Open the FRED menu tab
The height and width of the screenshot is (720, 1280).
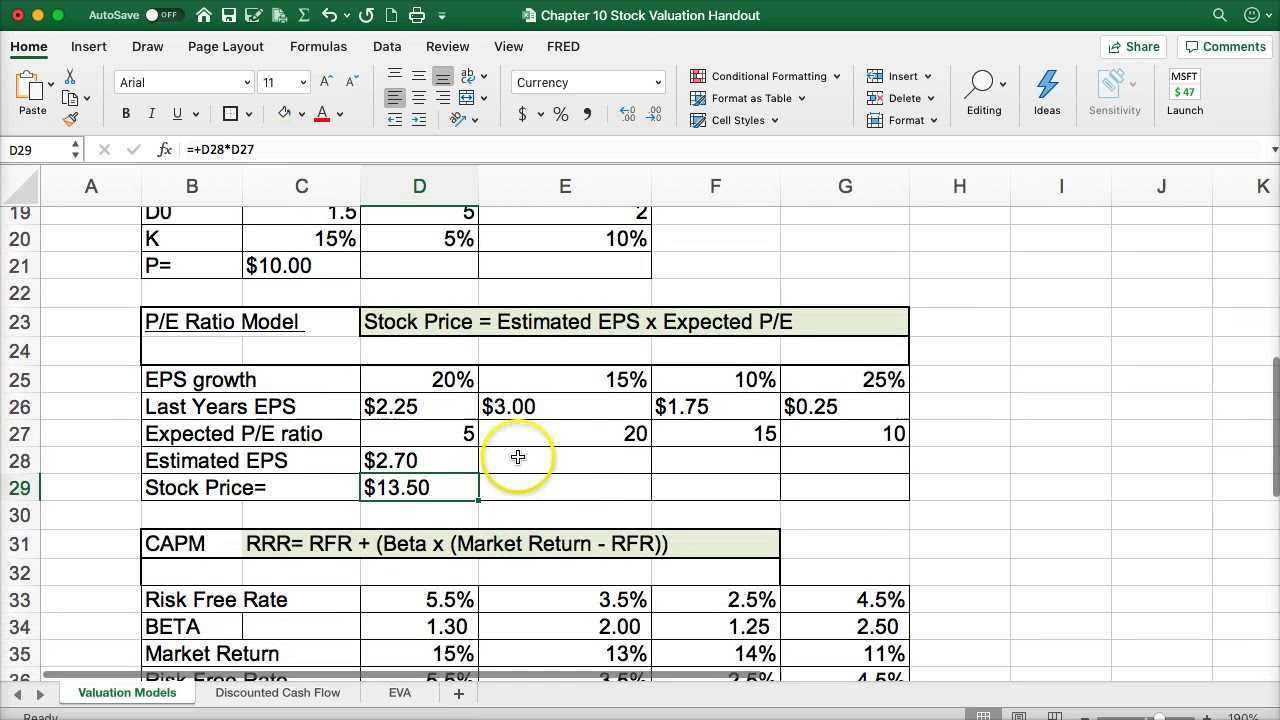tap(563, 46)
